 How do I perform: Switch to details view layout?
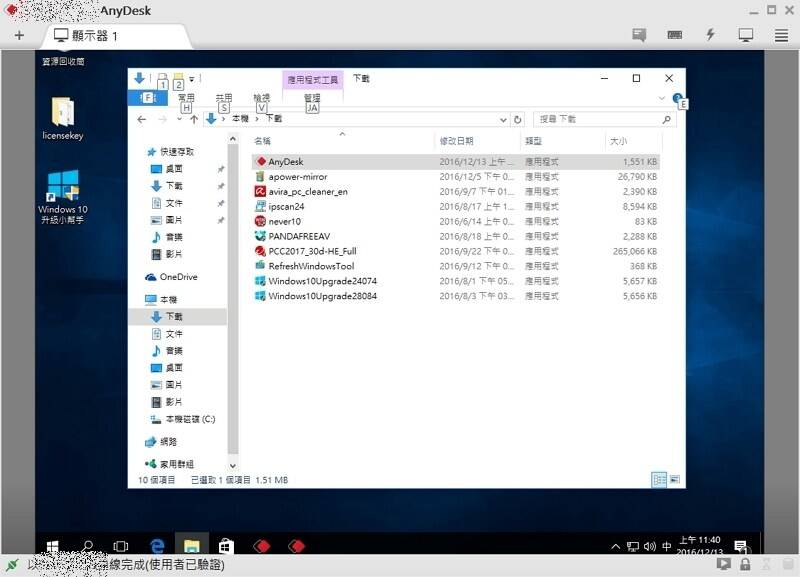[659, 480]
